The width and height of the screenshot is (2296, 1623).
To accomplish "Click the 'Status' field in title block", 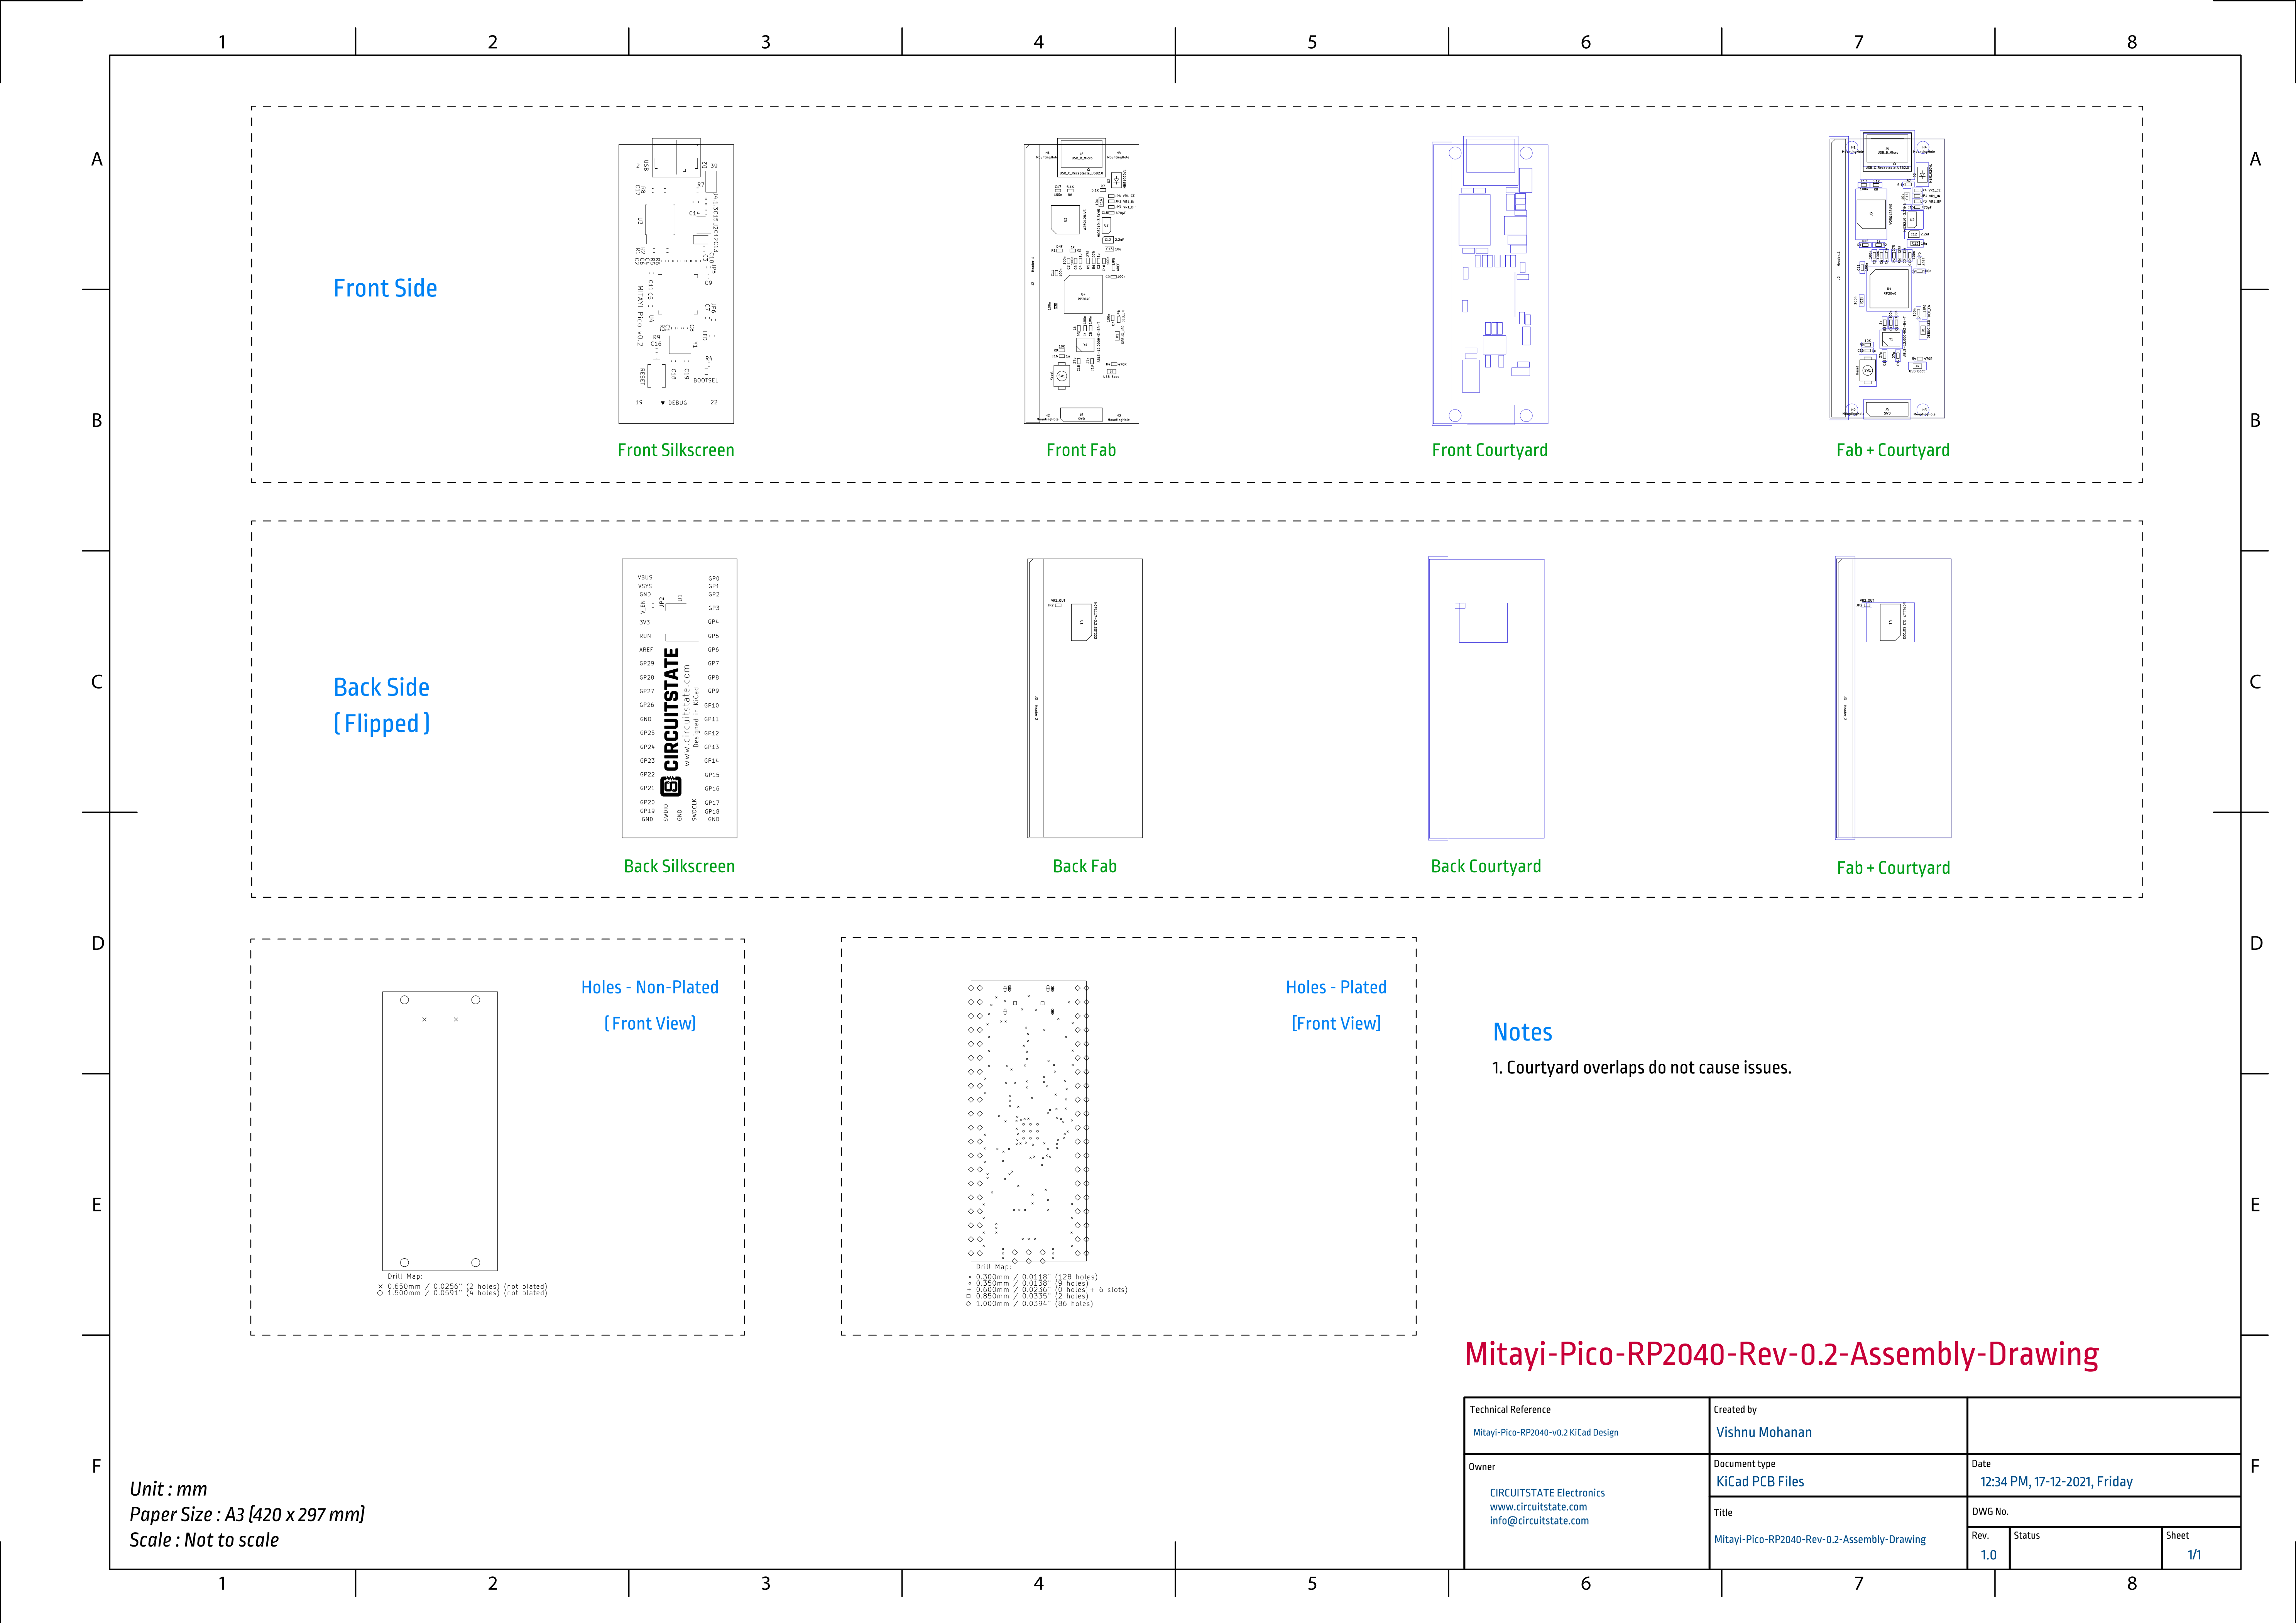I will click(x=2084, y=1548).
